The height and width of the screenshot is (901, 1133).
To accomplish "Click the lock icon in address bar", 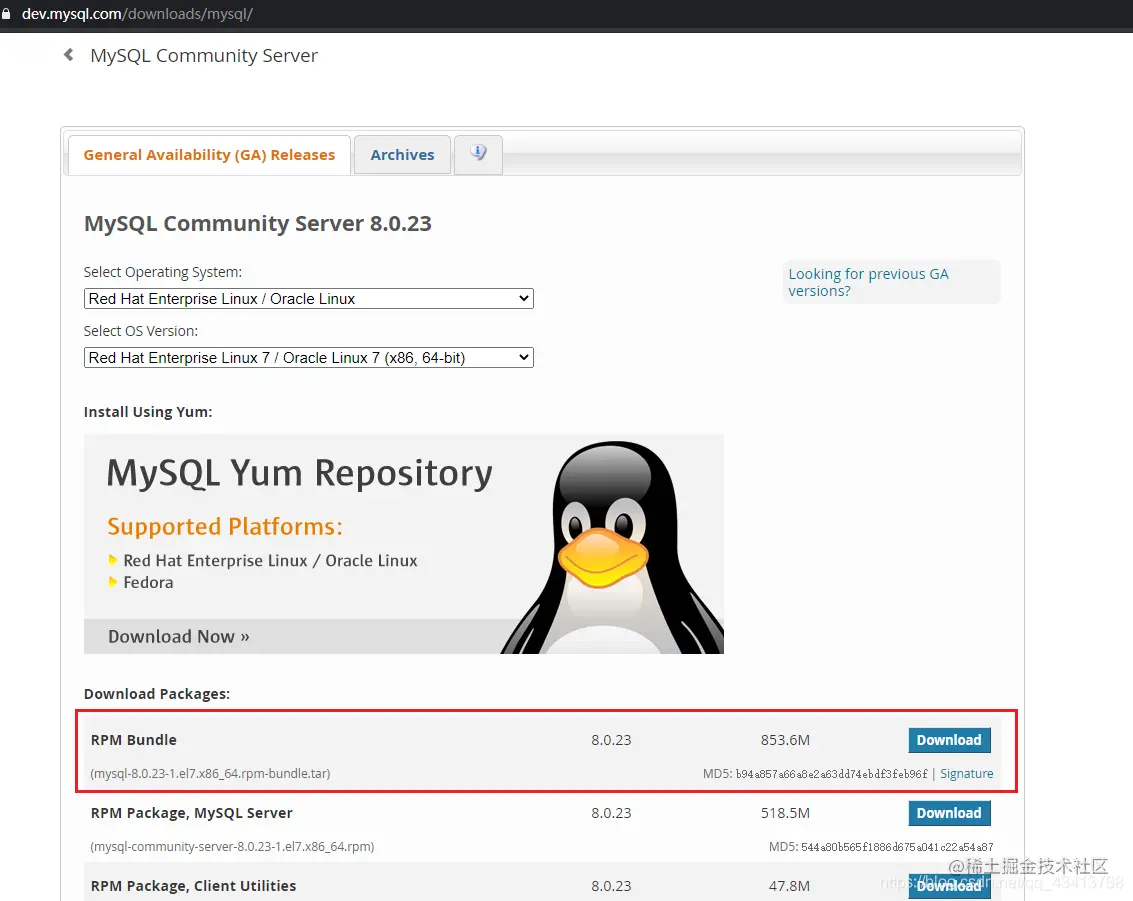I will coord(6,14).
